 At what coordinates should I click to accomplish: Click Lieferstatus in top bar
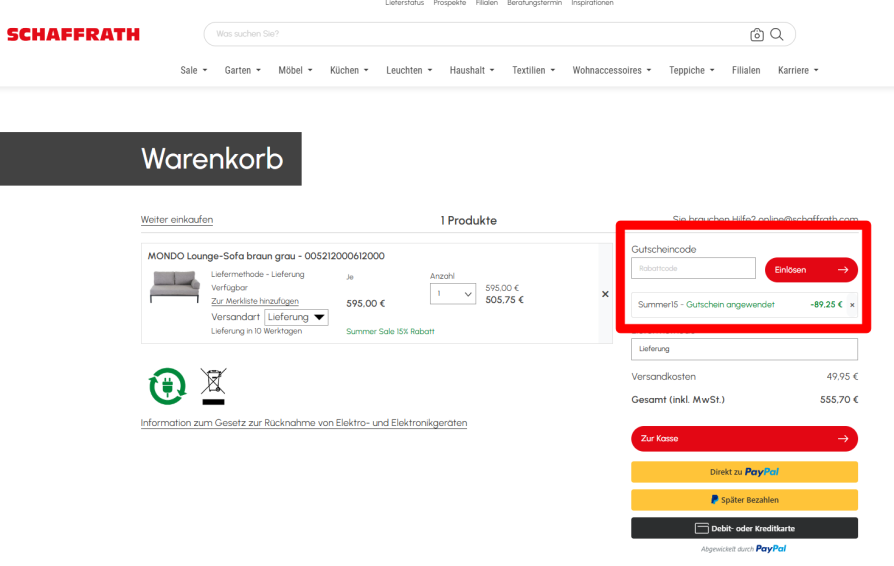[x=404, y=3]
